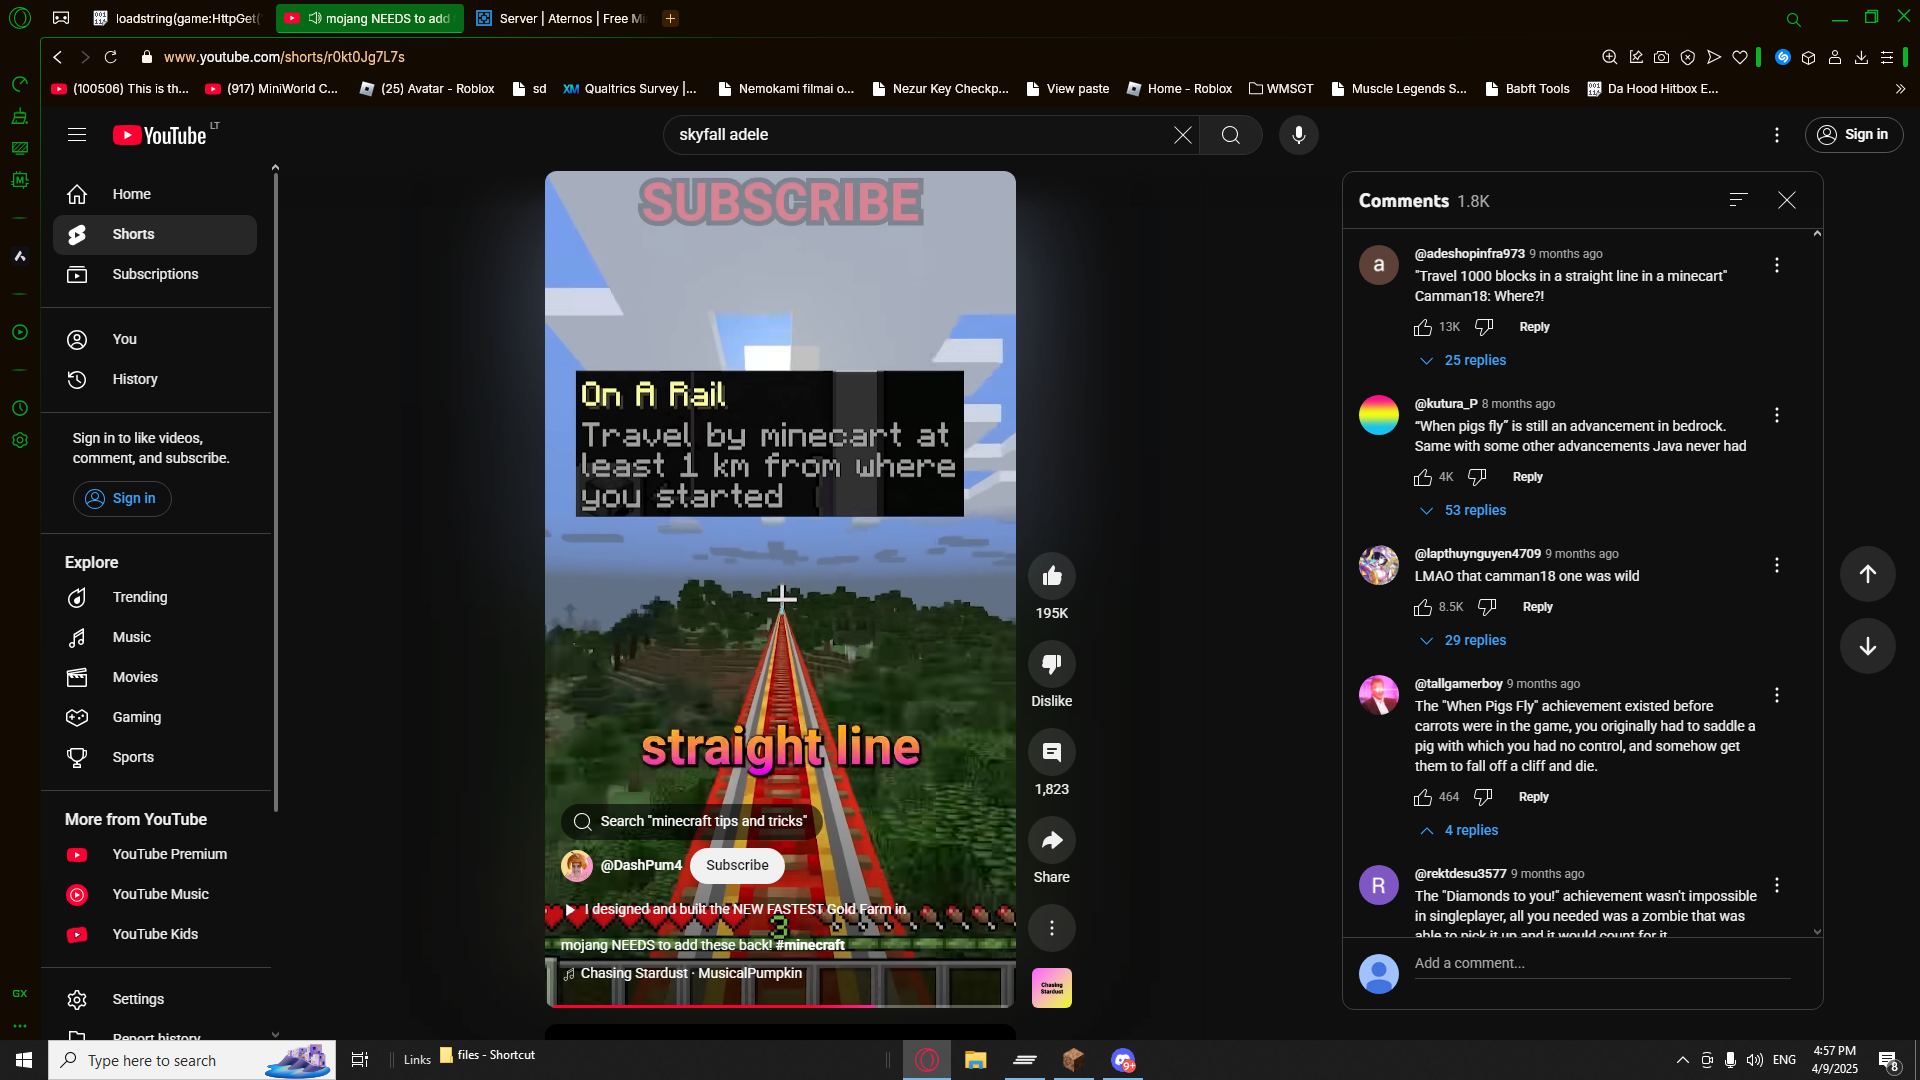Search "minecraft tips and tricks" suggestion
This screenshot has height=1080, width=1920.
tap(692, 822)
